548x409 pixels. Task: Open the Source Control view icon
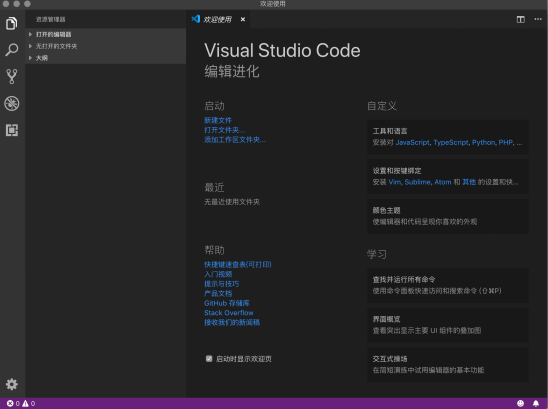(12, 76)
